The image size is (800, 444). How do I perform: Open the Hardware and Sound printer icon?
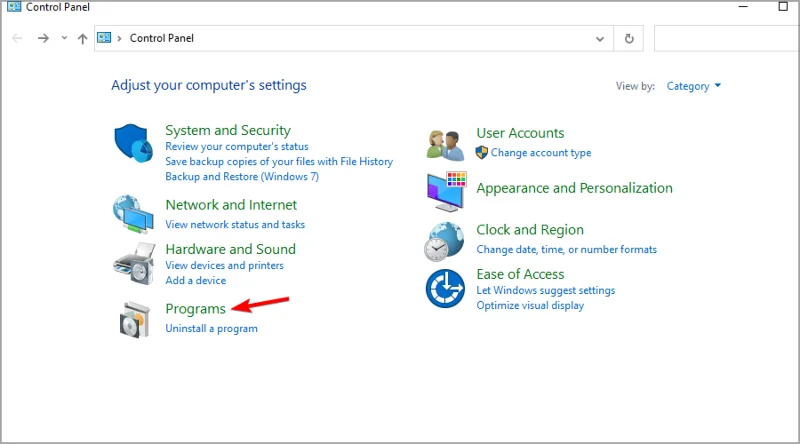134,264
